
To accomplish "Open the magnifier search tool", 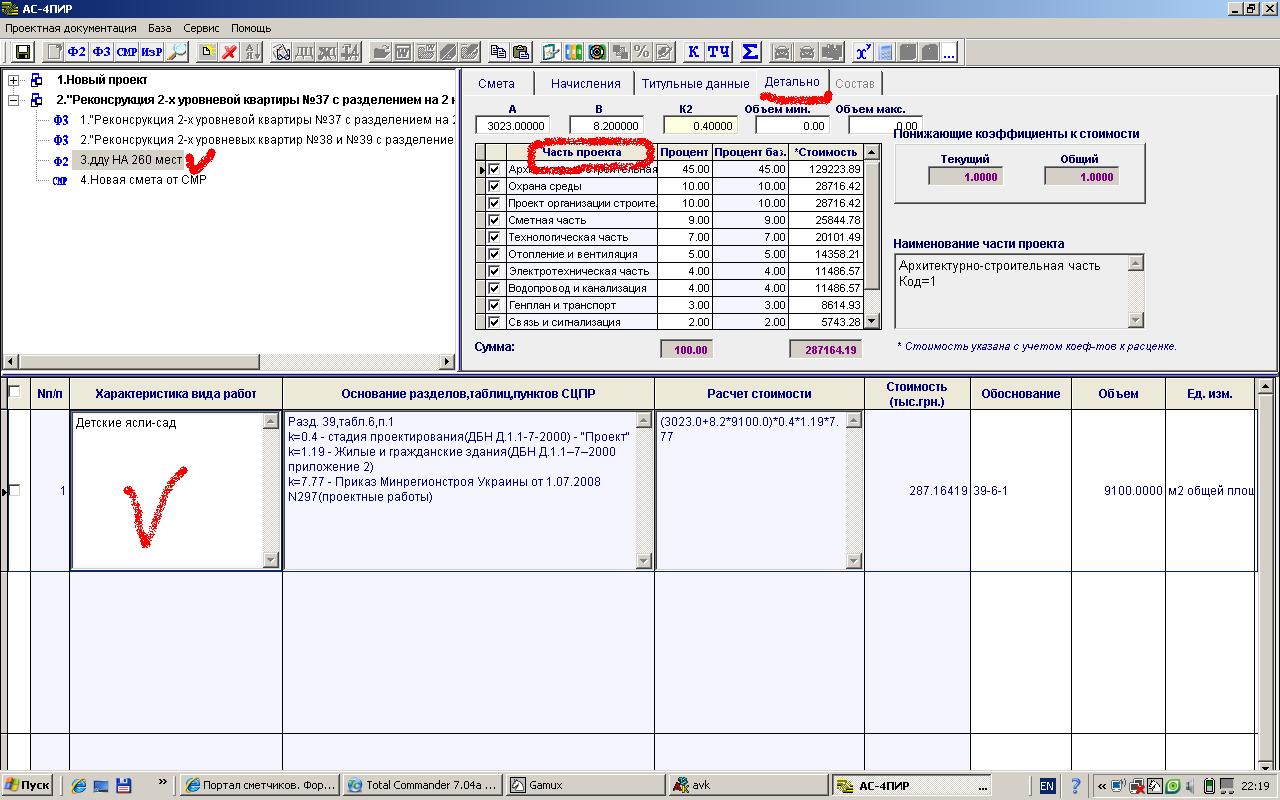I will [x=176, y=52].
